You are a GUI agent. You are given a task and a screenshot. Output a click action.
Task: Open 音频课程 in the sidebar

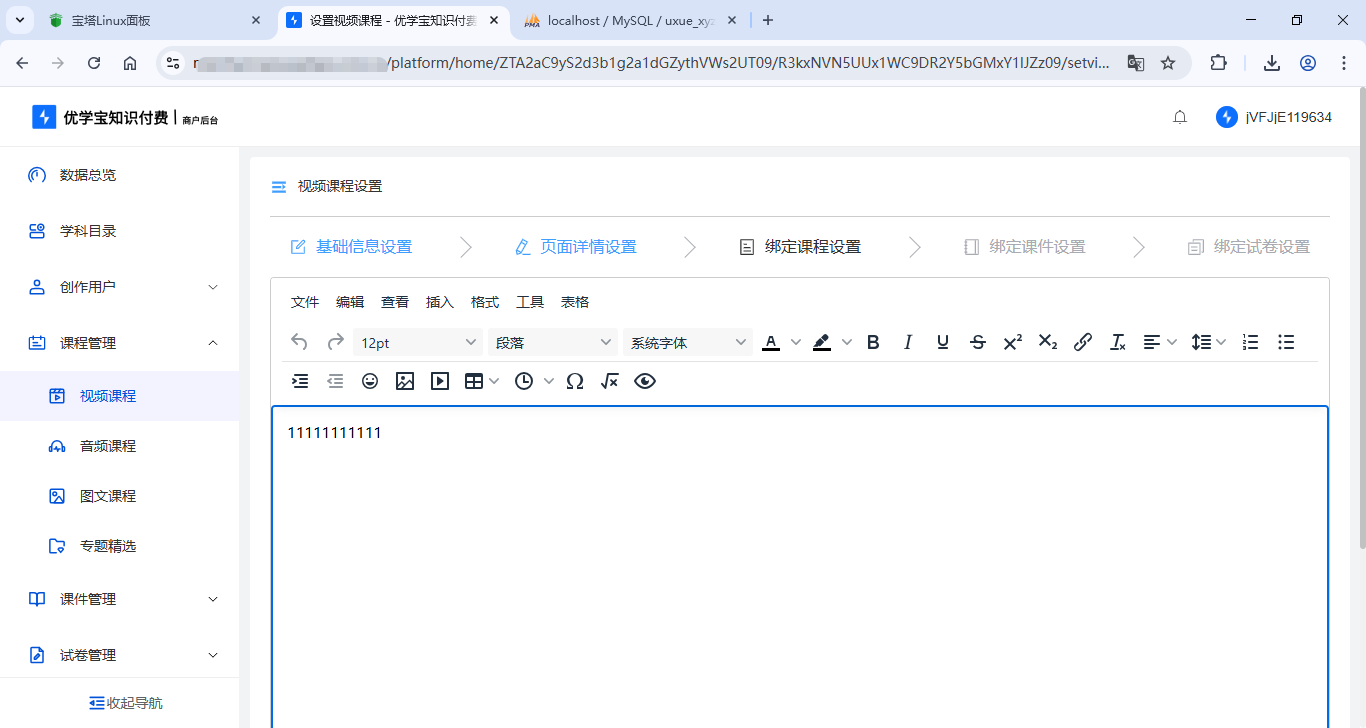109,445
